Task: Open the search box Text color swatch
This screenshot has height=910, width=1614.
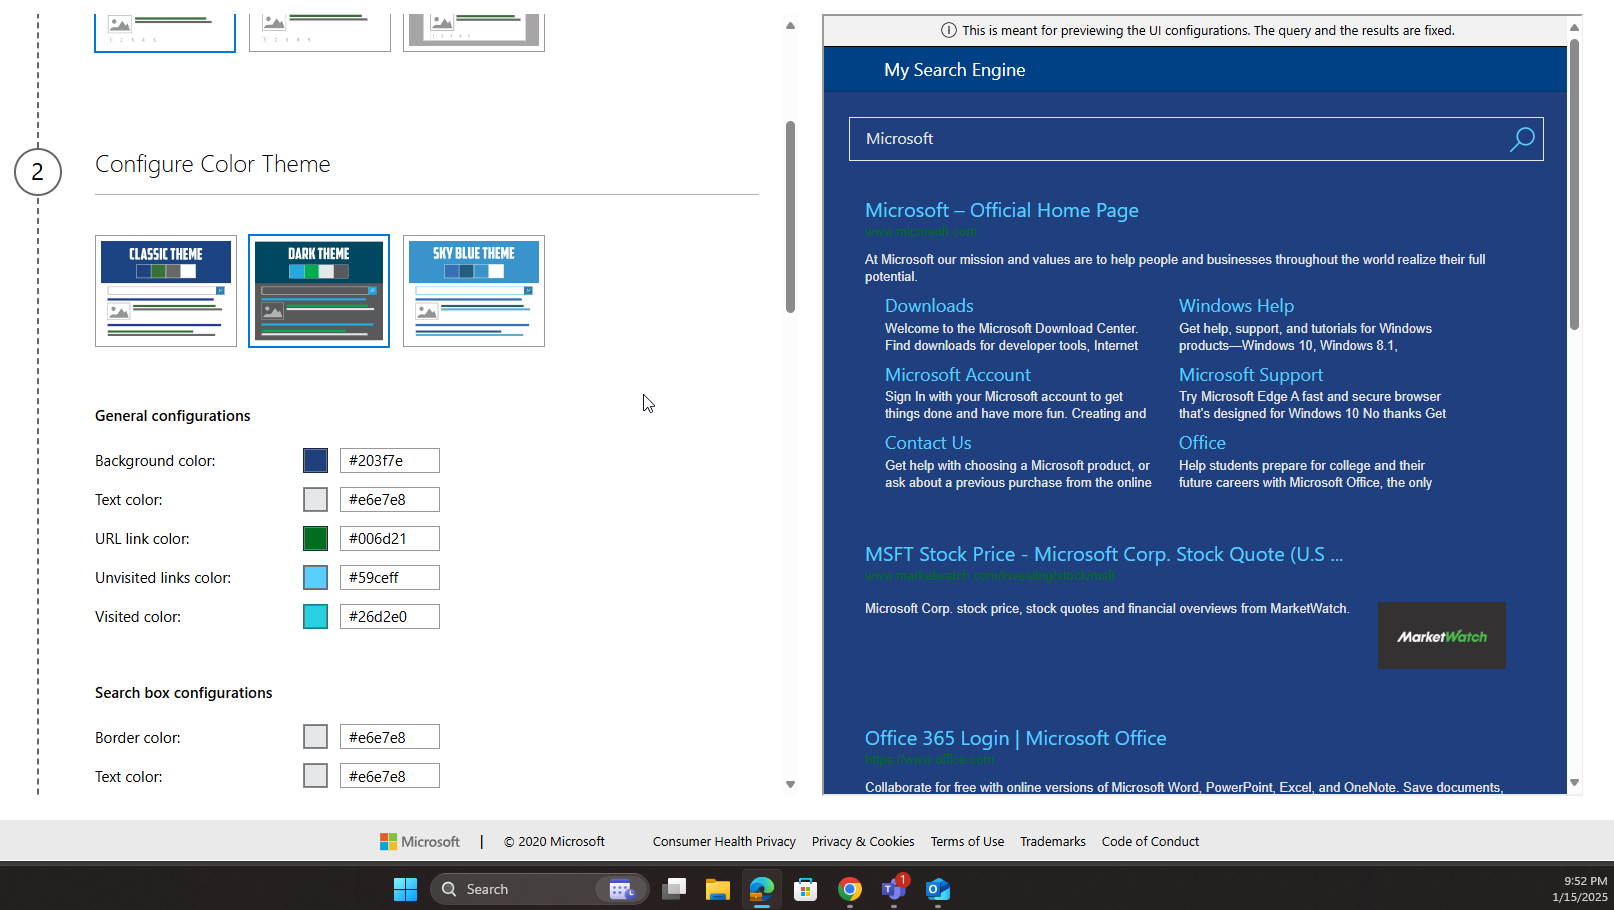Action: pos(315,776)
